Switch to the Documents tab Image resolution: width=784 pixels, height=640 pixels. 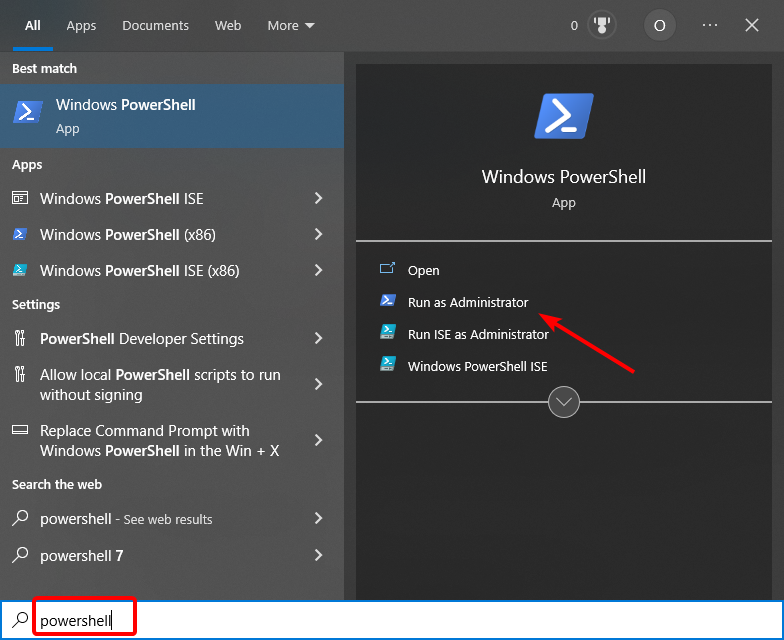pos(155,25)
